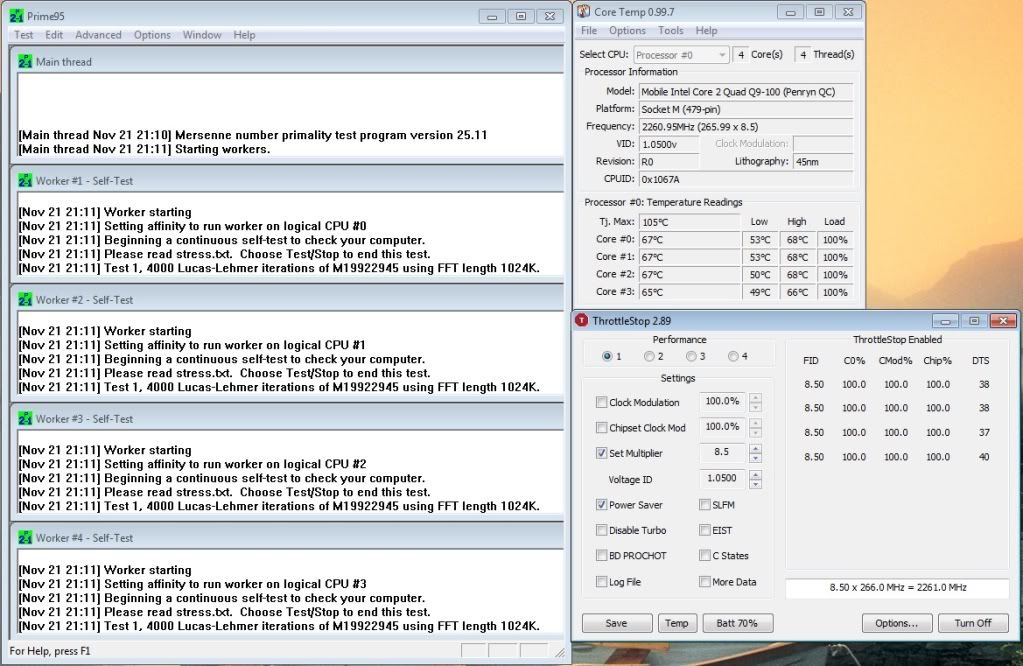Select Performance profile 2 in ThrottleStop
Screen dimensions: 1023x666
click(x=649, y=356)
